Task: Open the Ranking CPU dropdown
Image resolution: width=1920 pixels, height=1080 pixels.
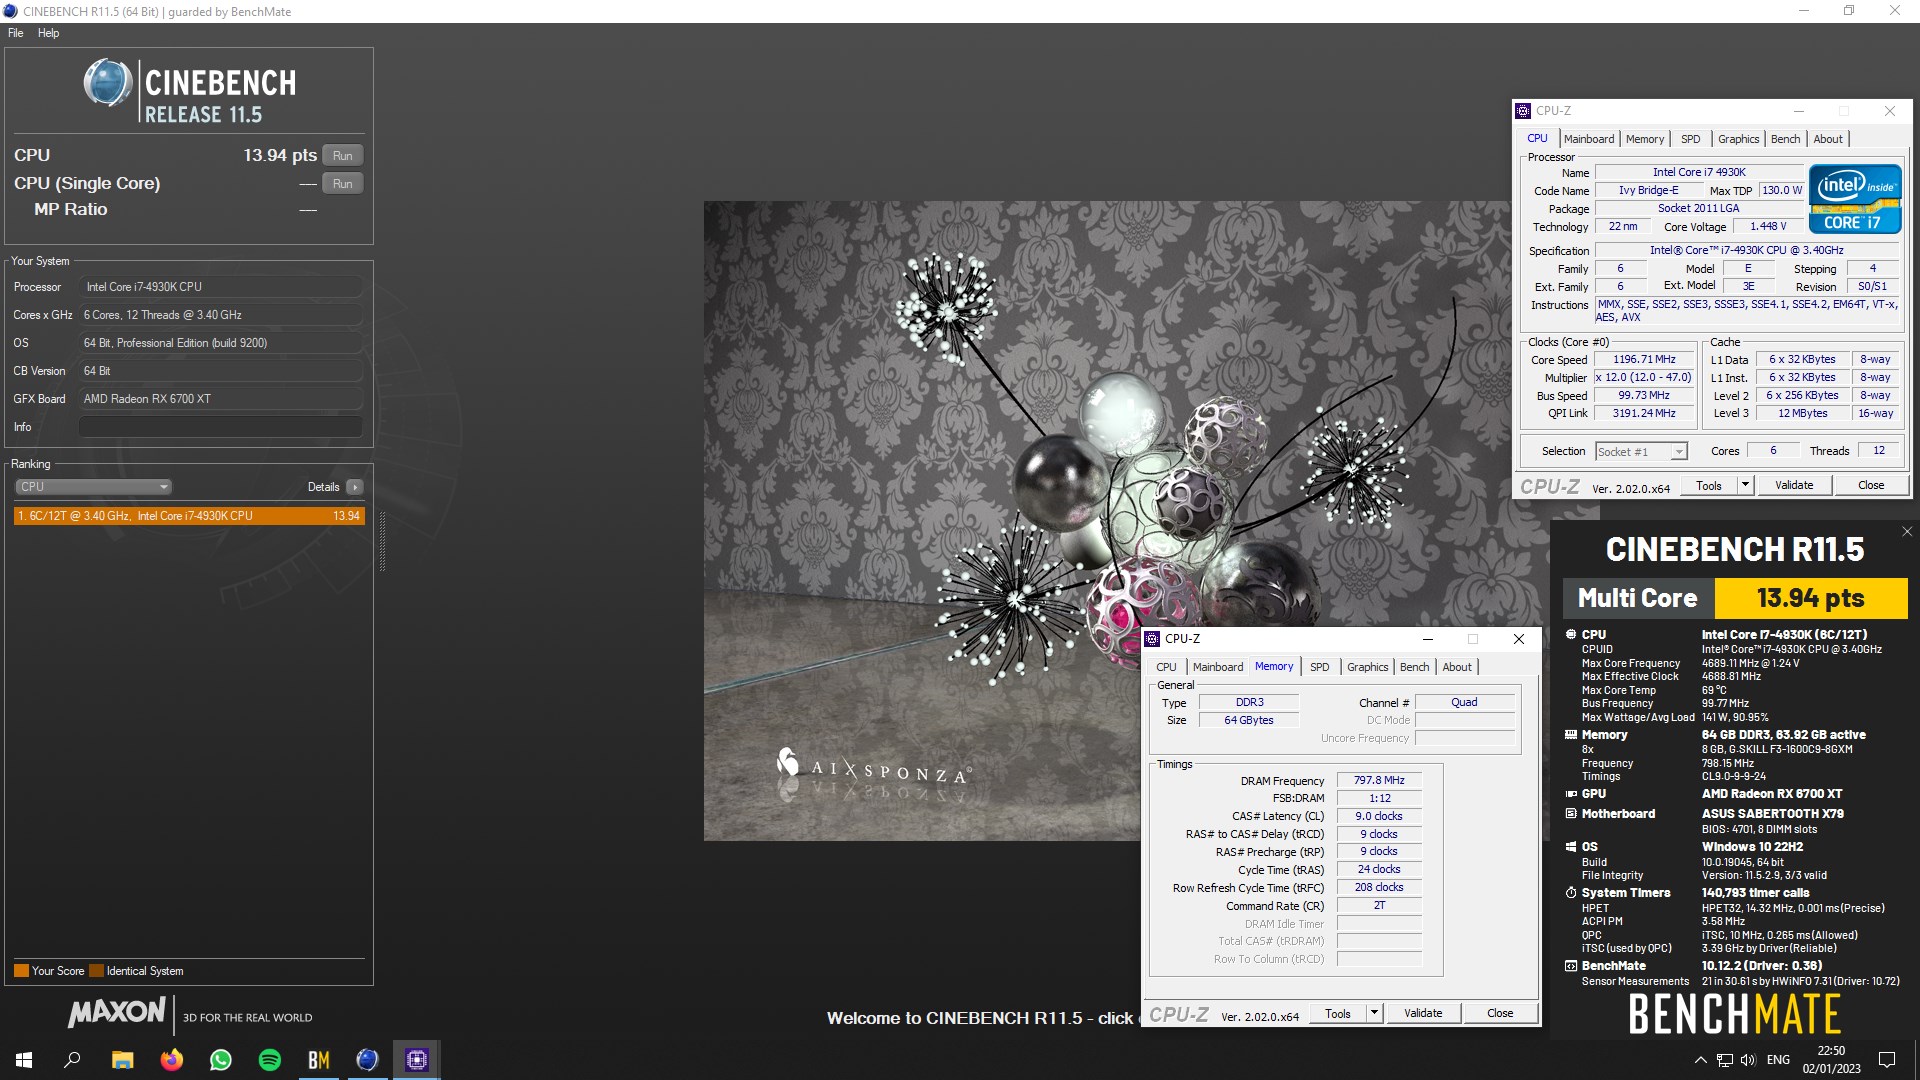Action: coord(93,487)
